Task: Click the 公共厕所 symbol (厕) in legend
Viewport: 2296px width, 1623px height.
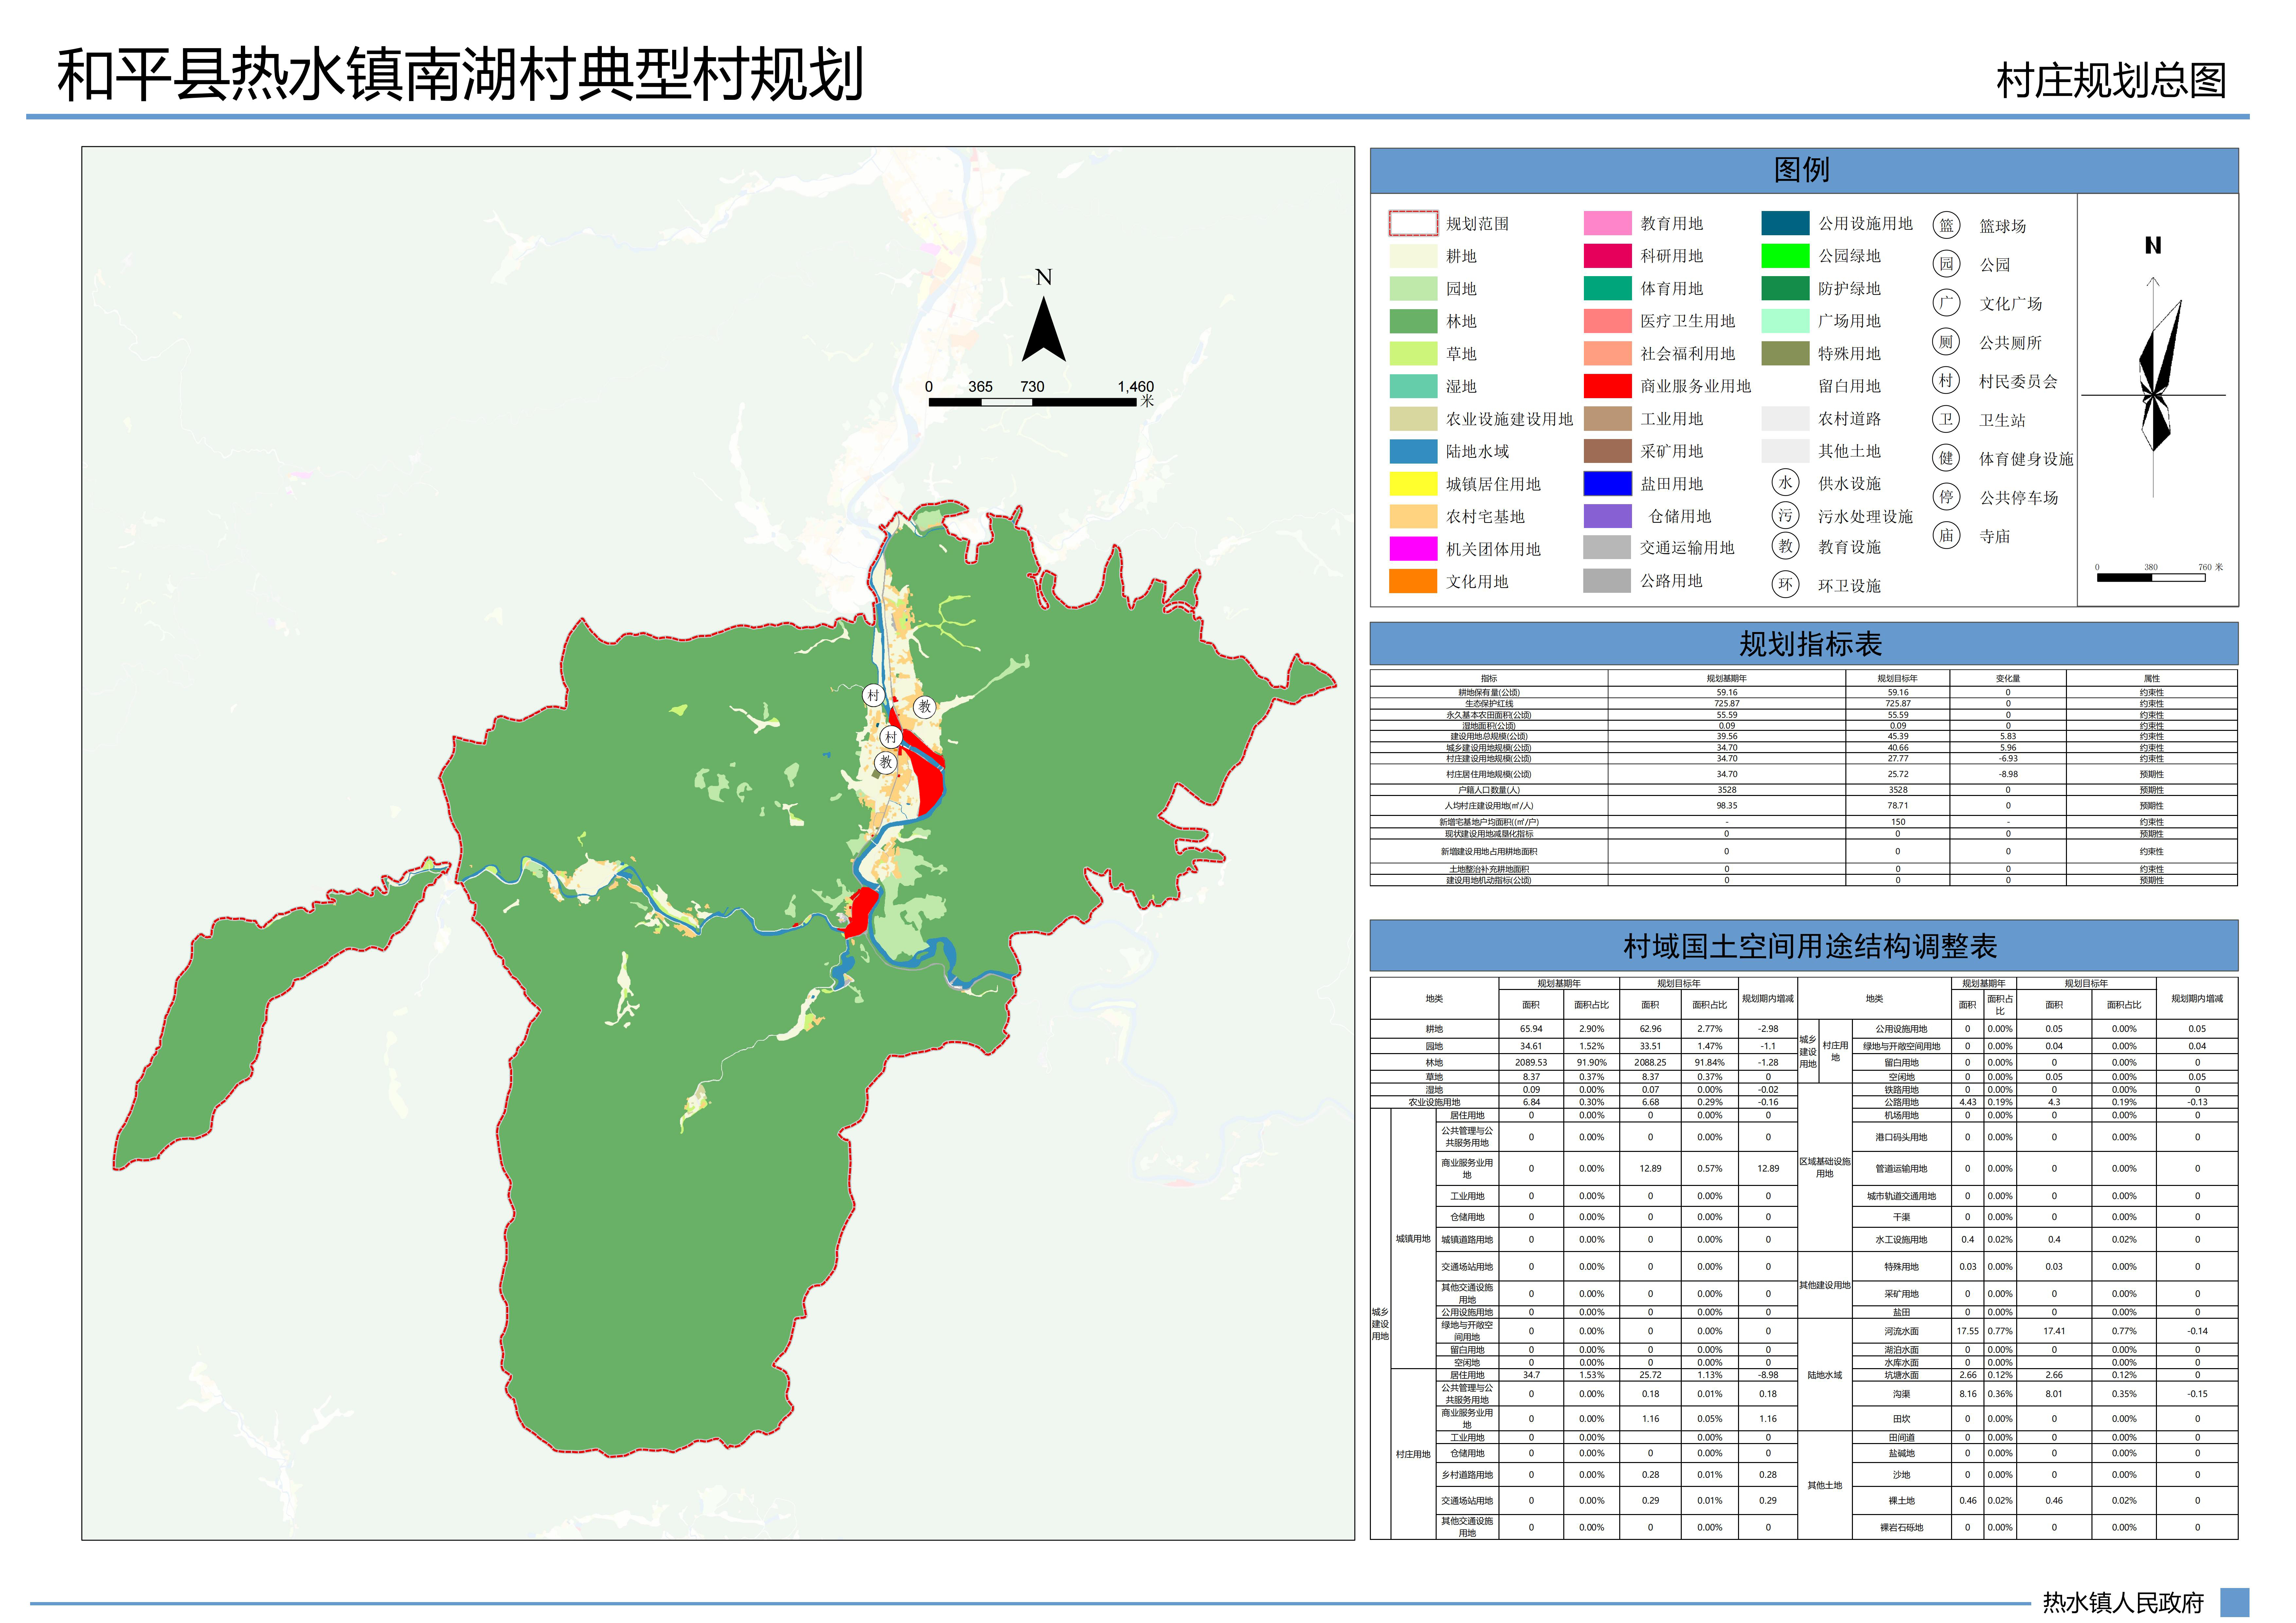Action: [x=1946, y=342]
